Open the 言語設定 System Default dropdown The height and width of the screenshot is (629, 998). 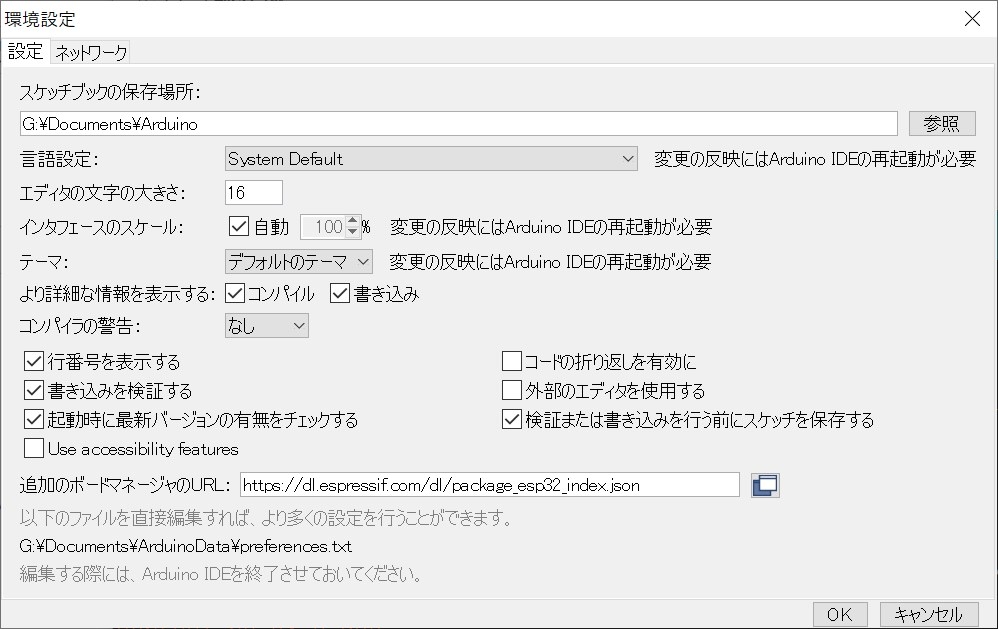tap(430, 159)
